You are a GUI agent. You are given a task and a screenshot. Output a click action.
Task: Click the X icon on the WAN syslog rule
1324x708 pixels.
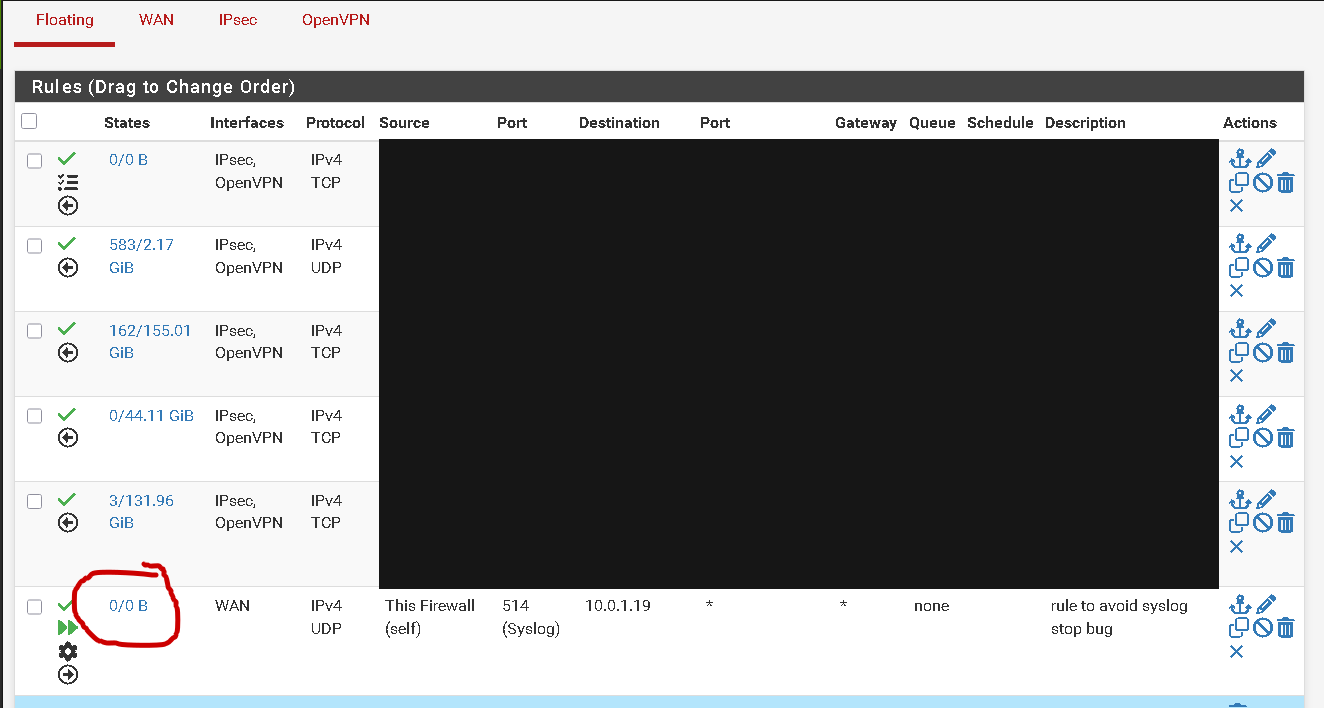point(1236,652)
